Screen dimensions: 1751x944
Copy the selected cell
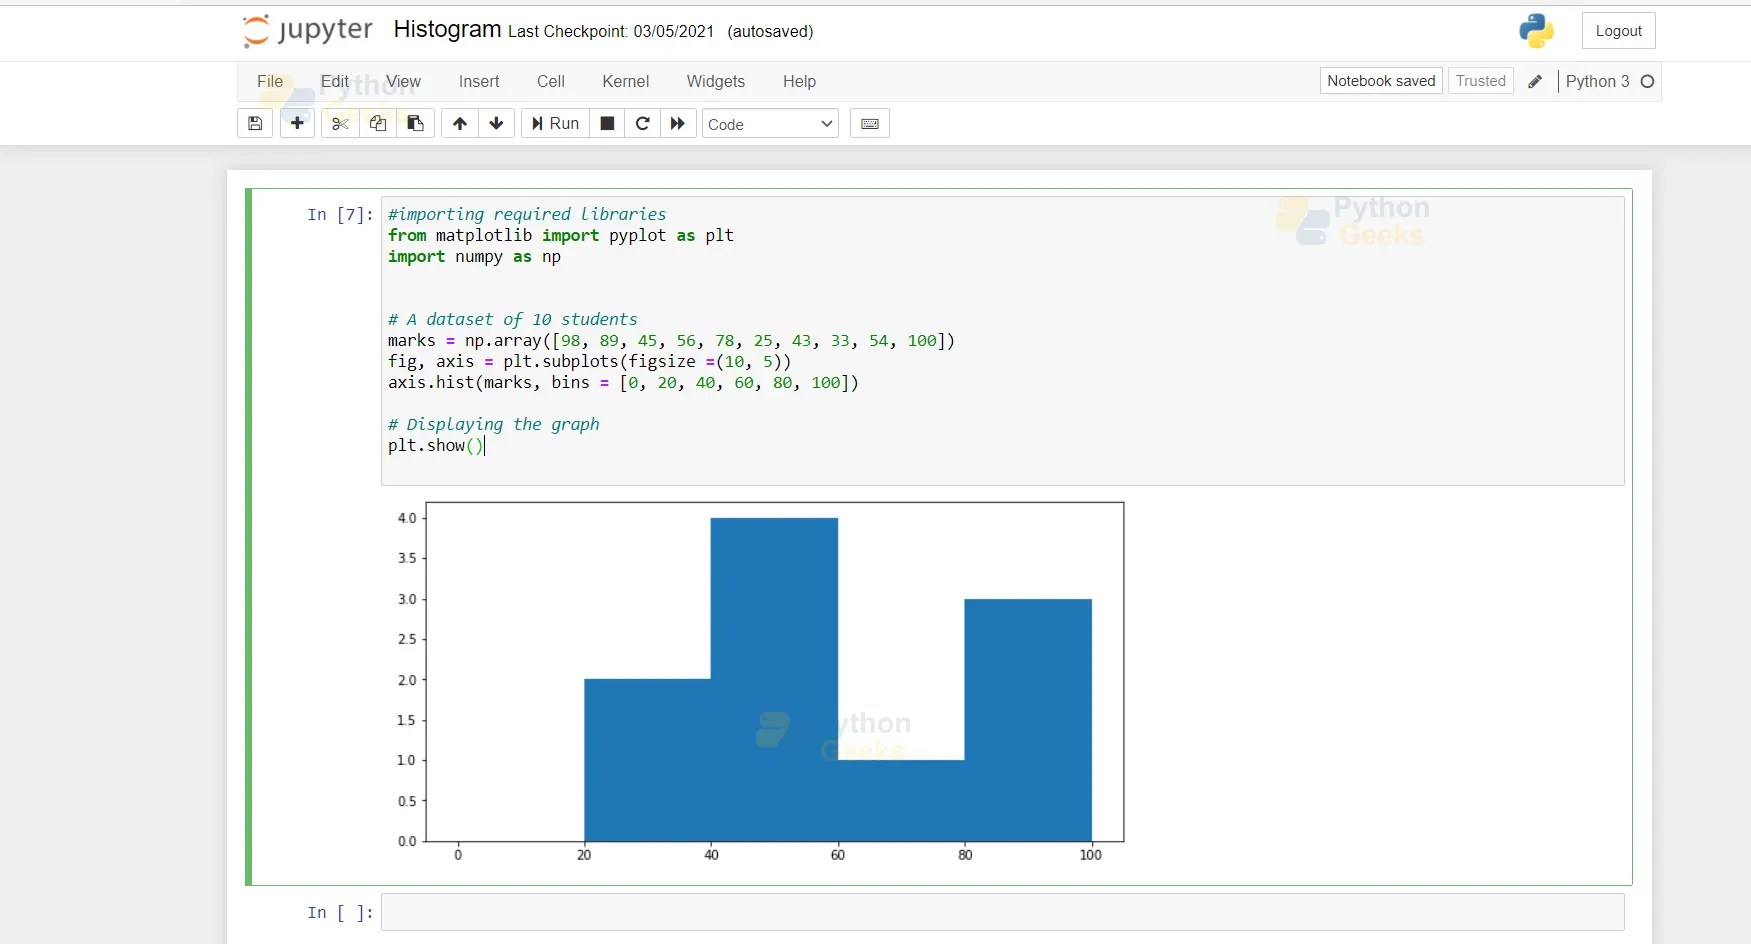point(377,123)
